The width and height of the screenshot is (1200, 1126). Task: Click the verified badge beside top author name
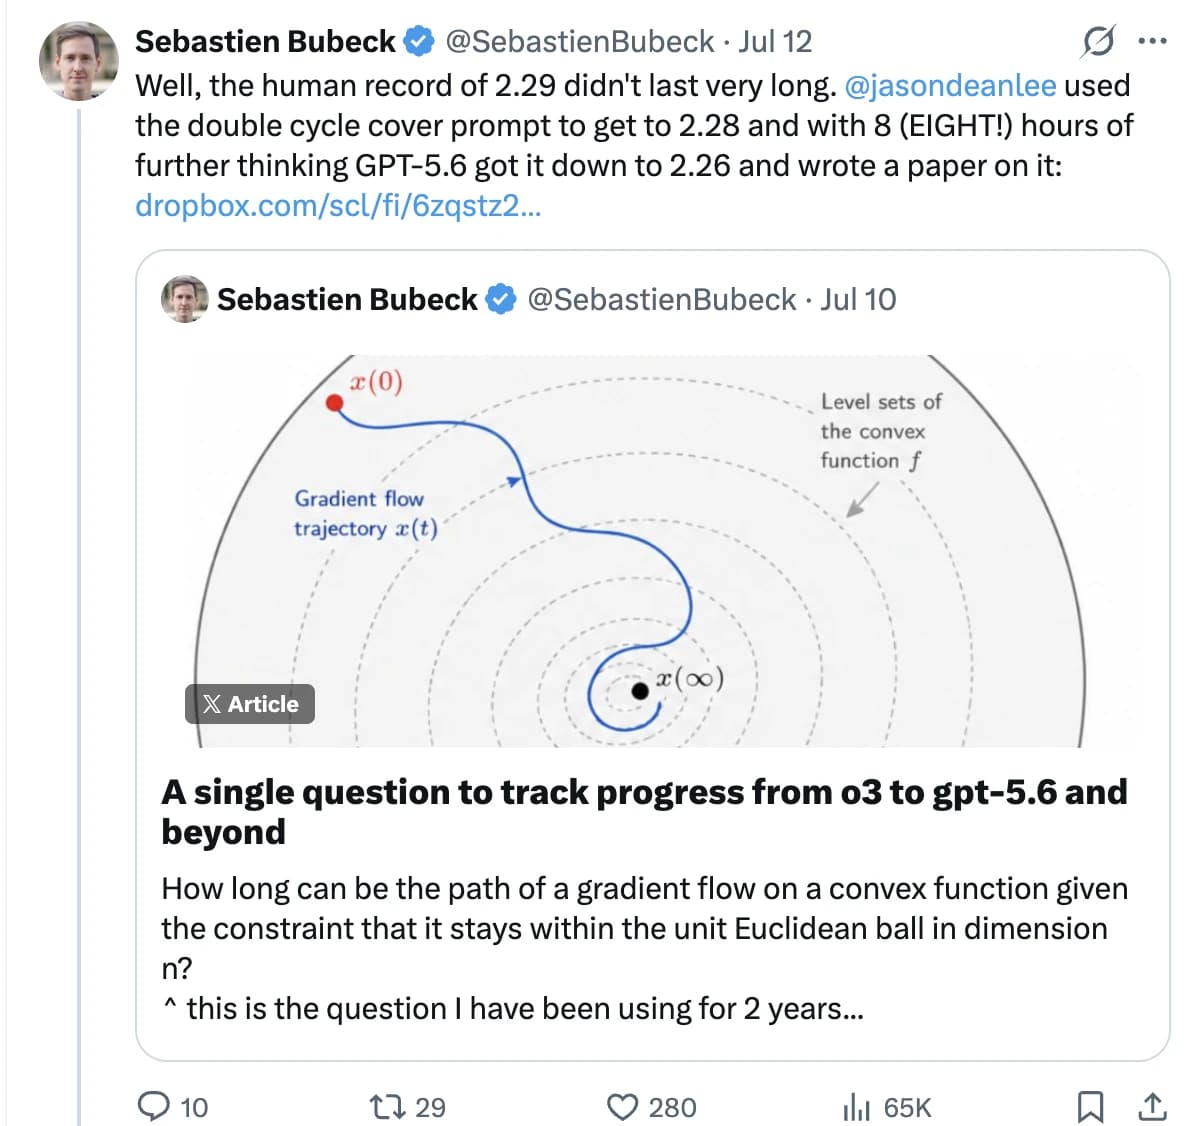pos(418,42)
